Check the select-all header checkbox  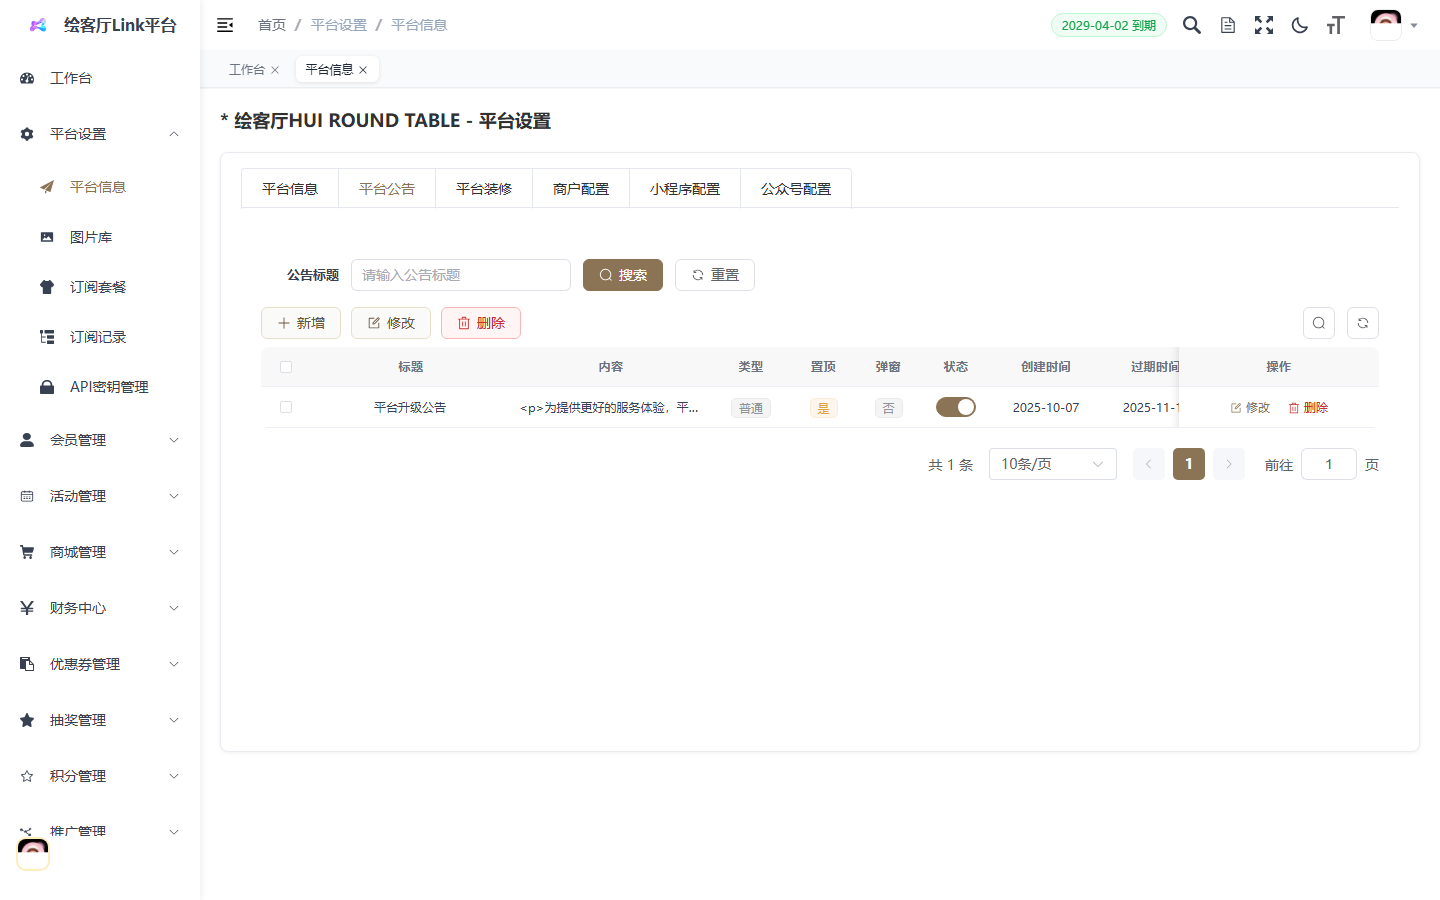coord(286,367)
